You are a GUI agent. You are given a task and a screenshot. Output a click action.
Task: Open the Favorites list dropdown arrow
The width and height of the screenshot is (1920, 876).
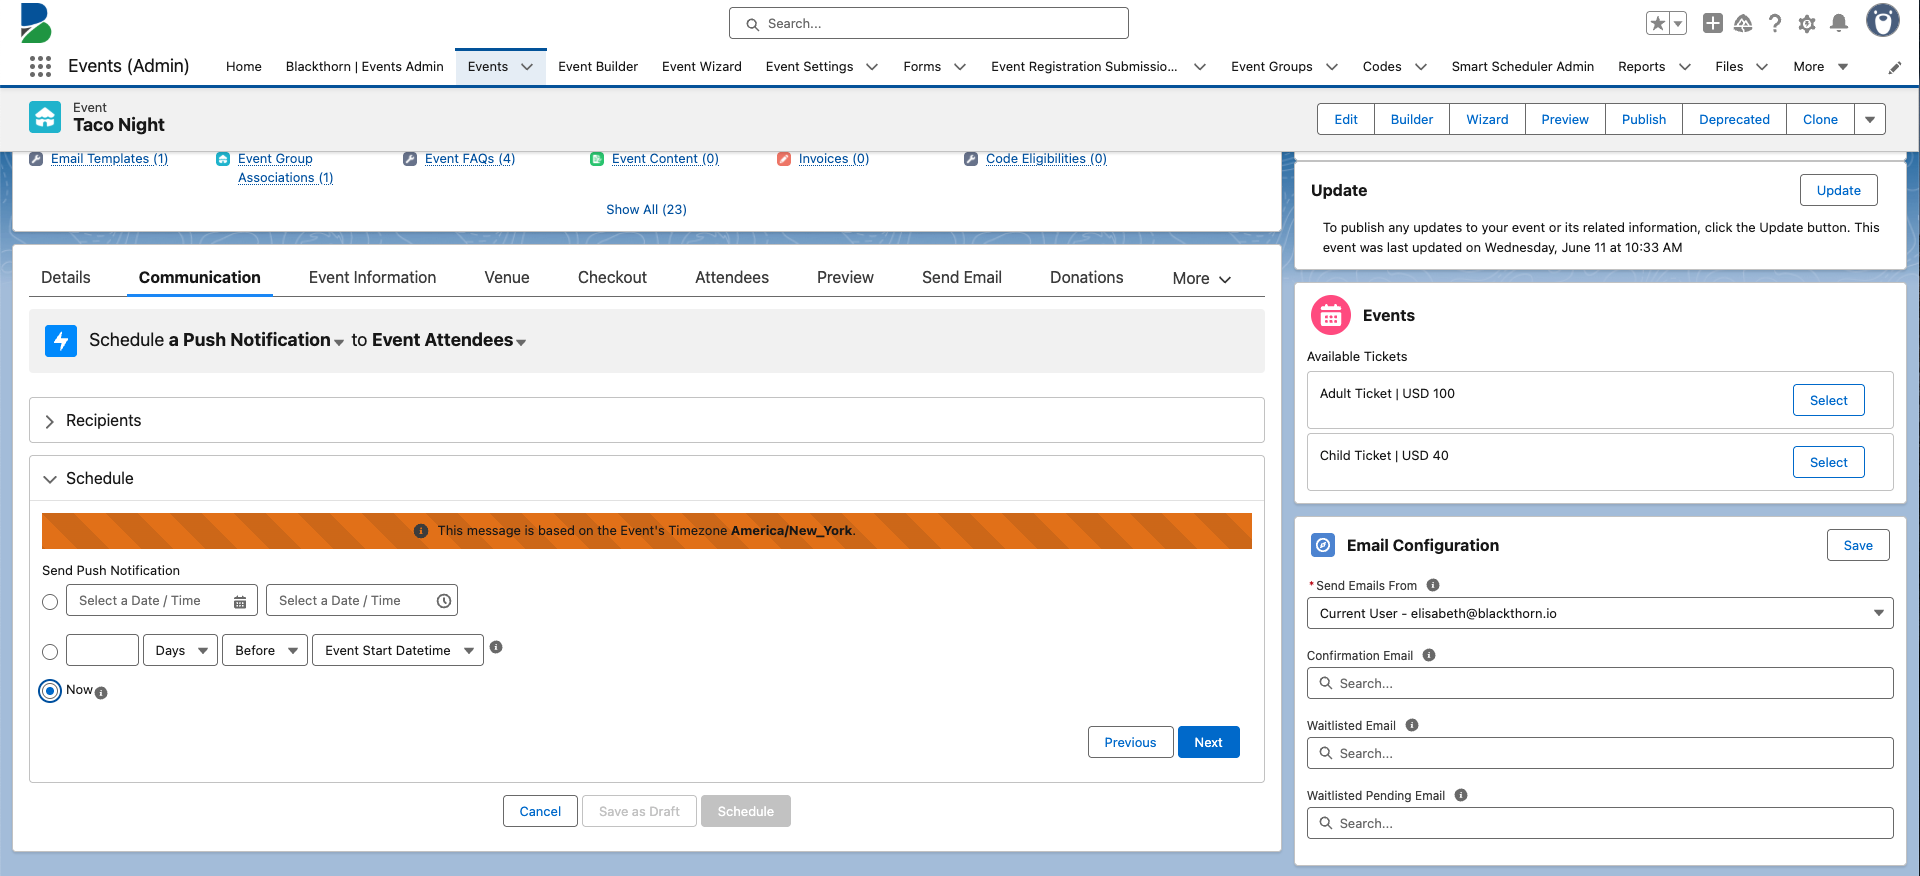pos(1678,23)
